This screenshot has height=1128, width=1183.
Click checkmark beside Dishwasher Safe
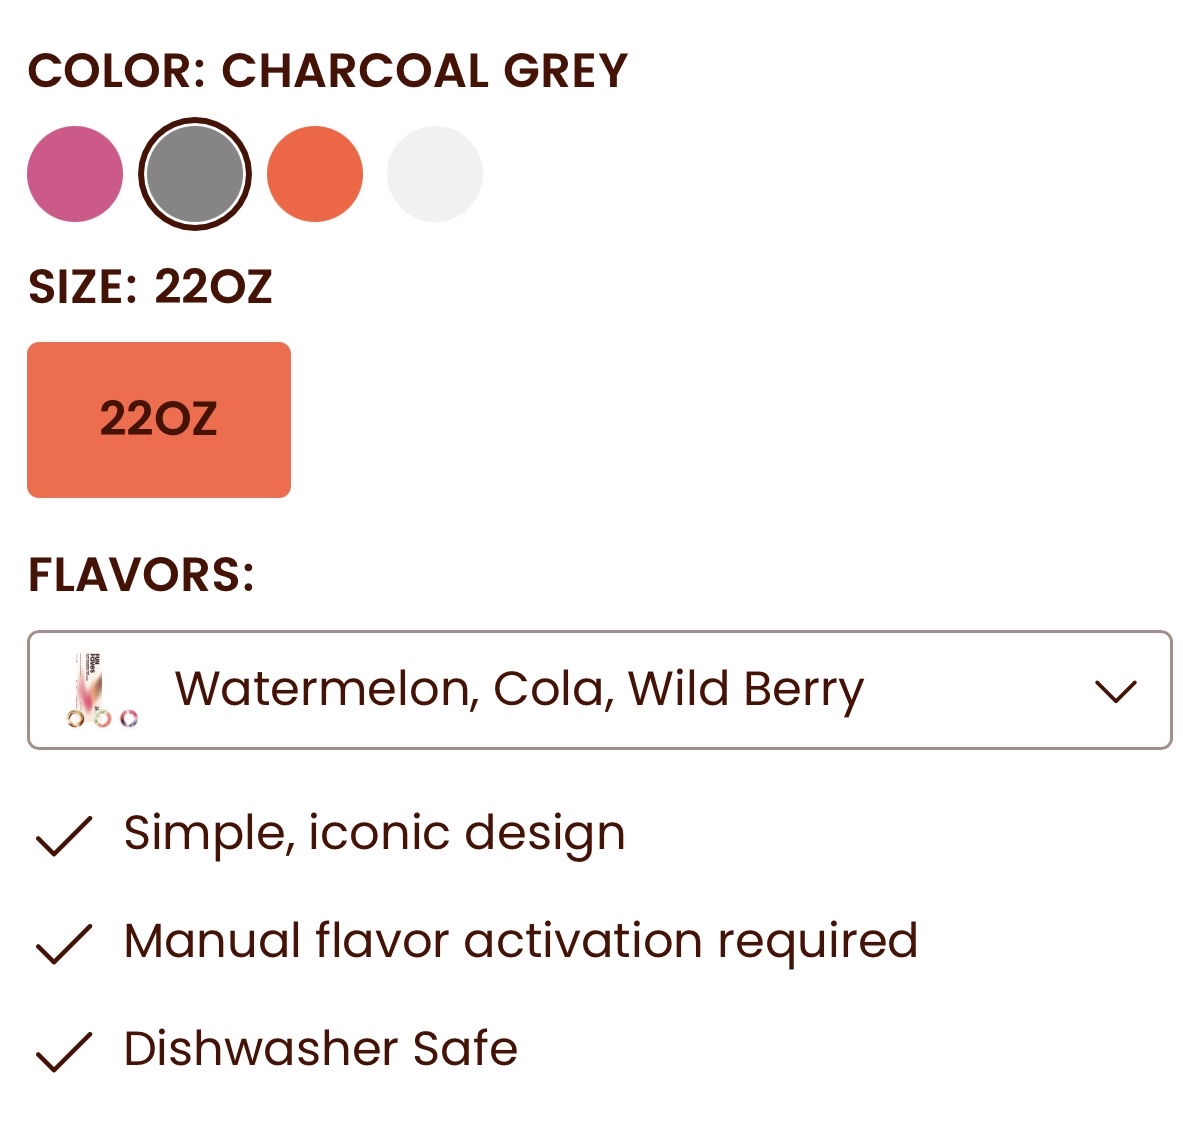64,1051
